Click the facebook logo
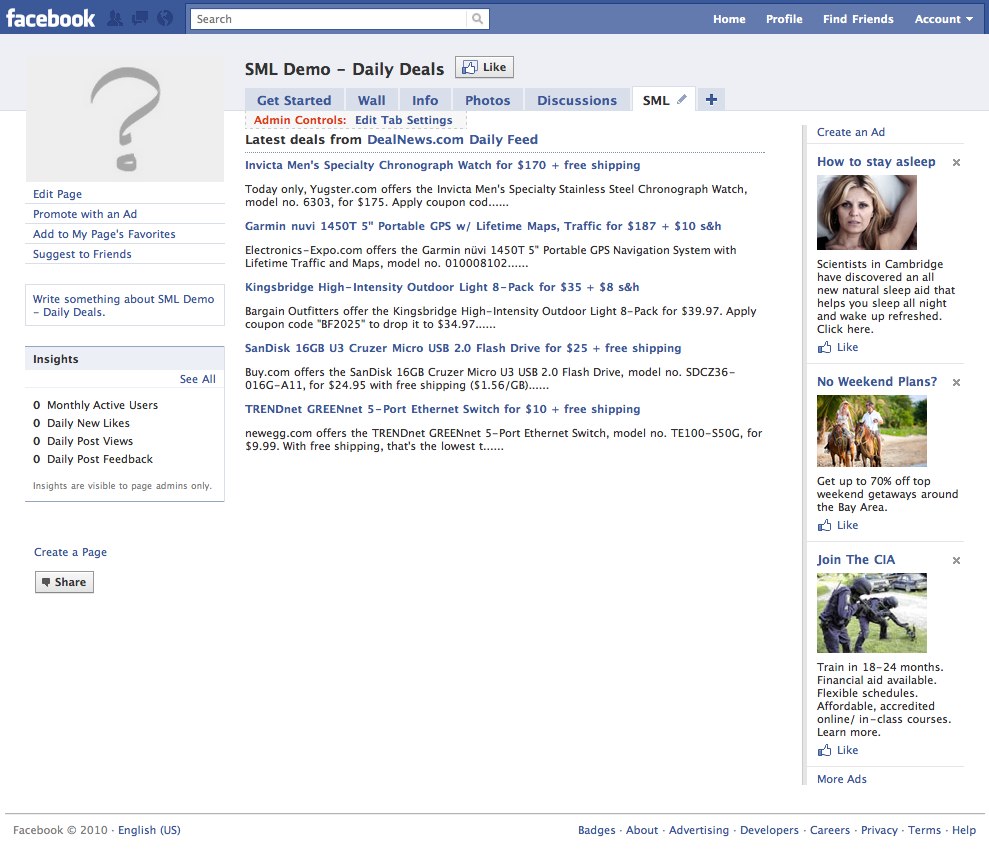 tap(50, 18)
